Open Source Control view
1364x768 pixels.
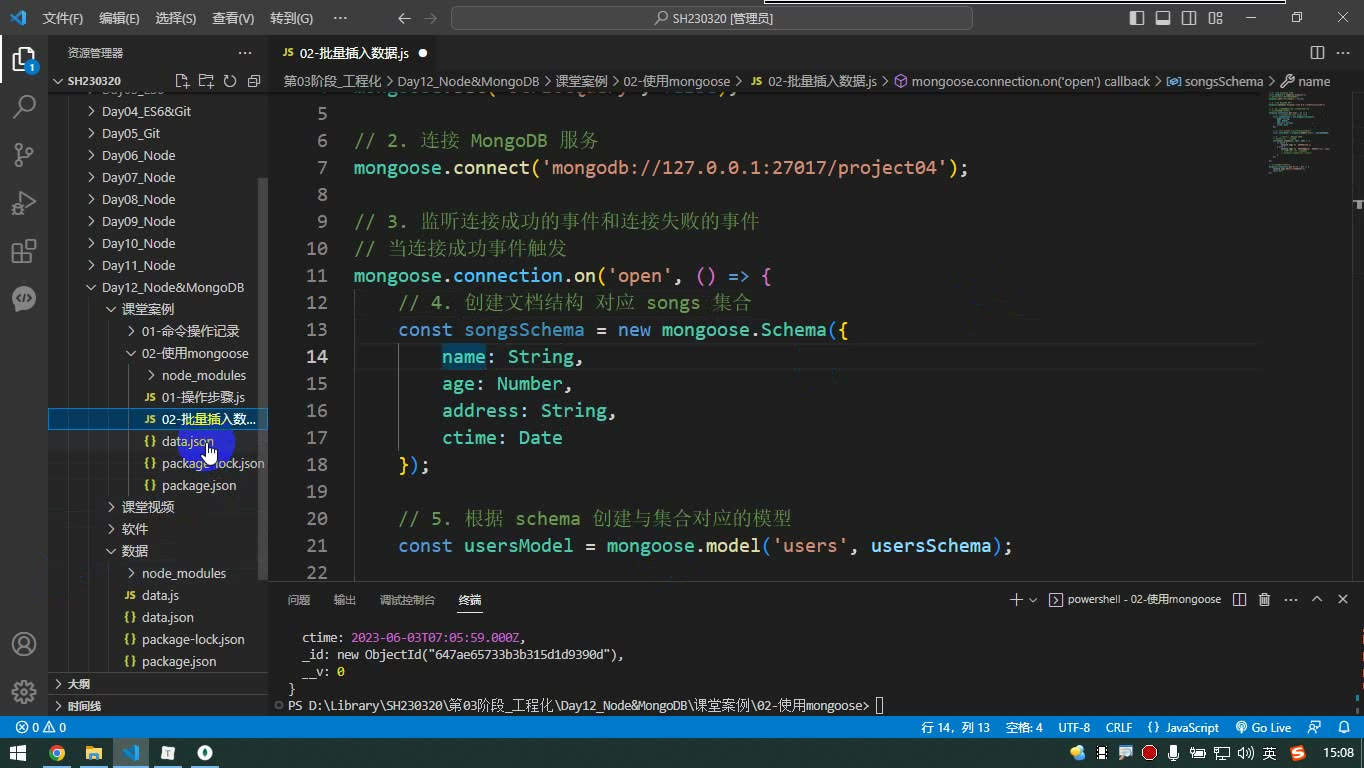24,154
